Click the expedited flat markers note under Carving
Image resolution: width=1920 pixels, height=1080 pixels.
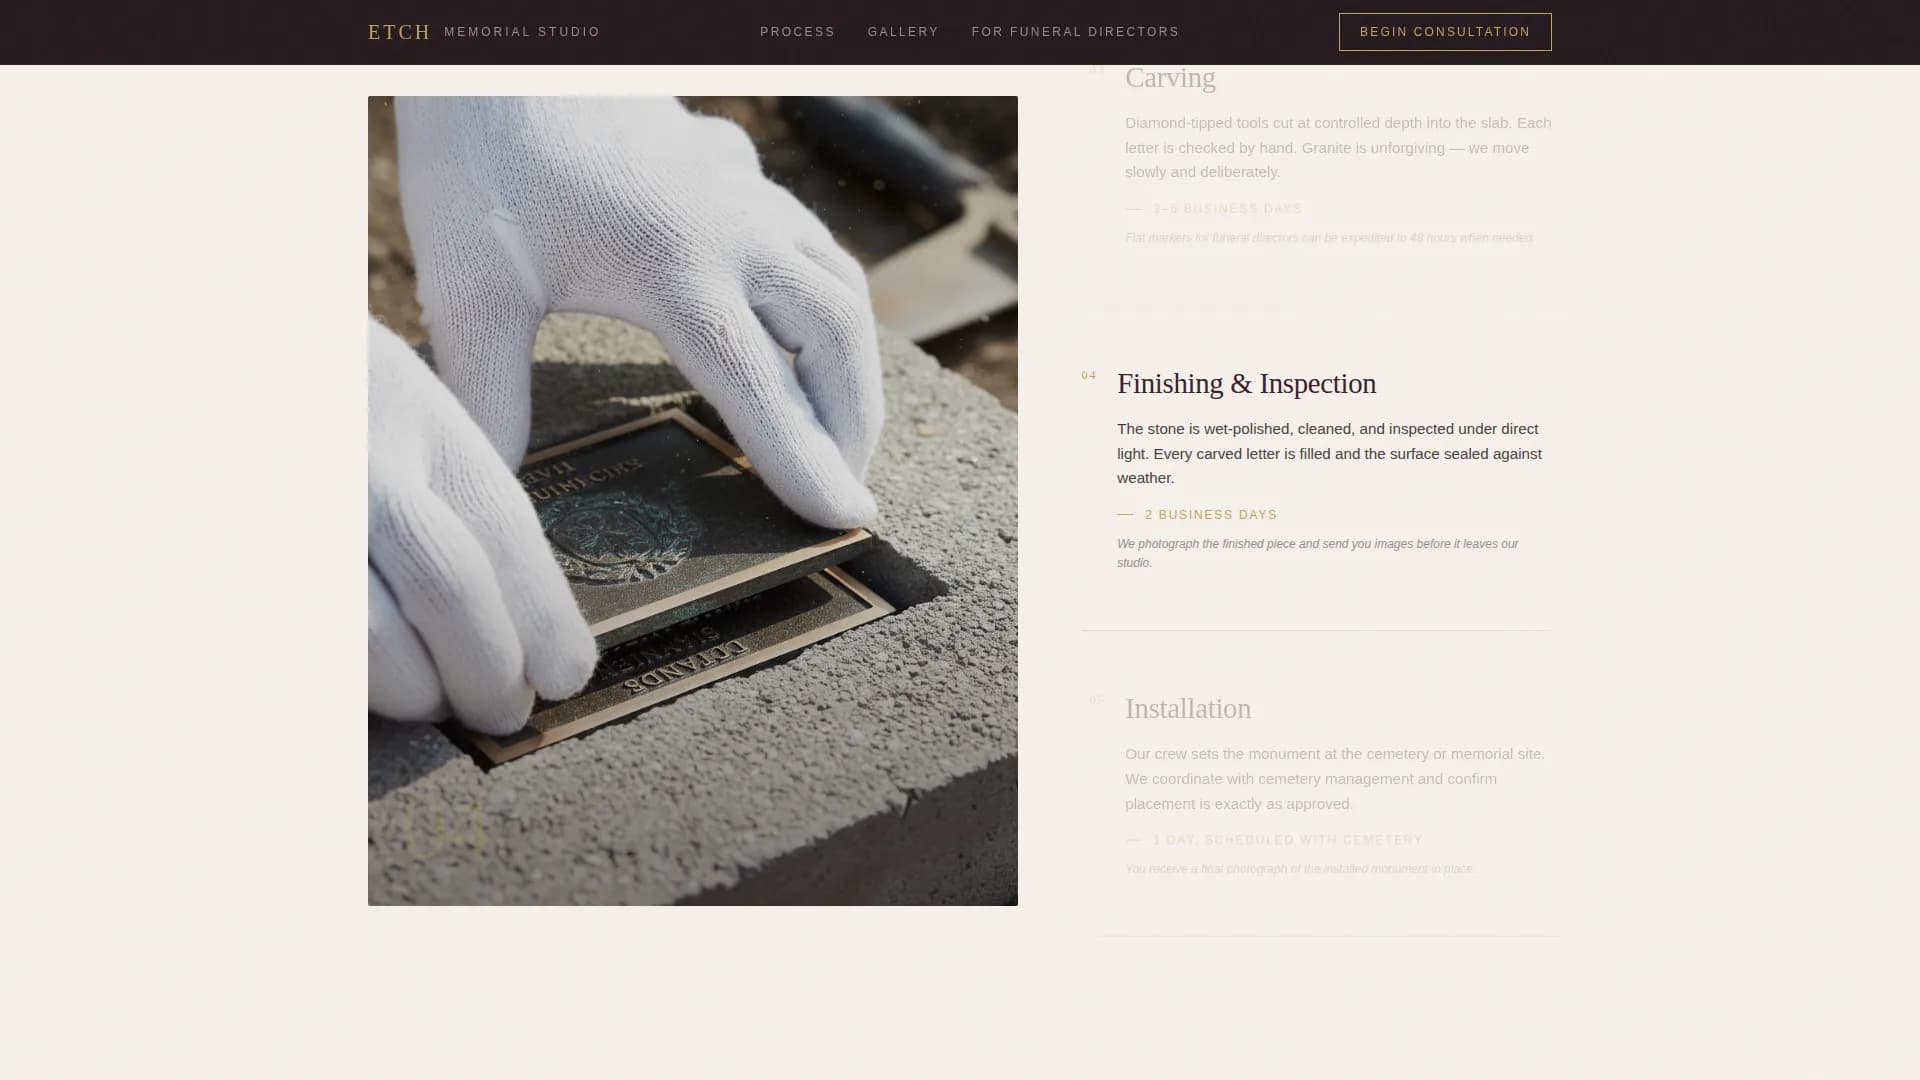point(1330,238)
